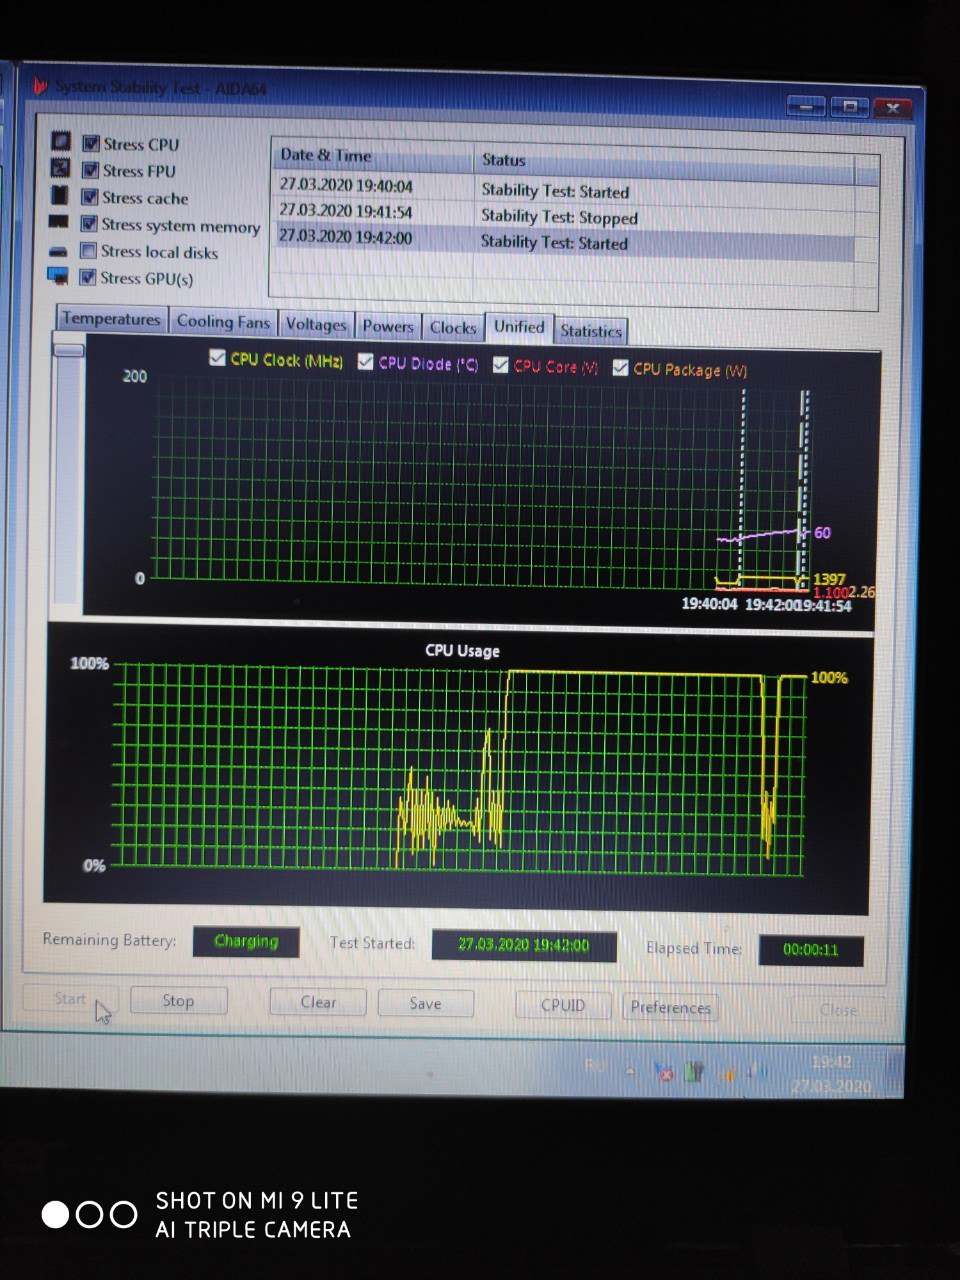The image size is (960, 1280).
Task: Open the Powers tab
Action: click(388, 327)
